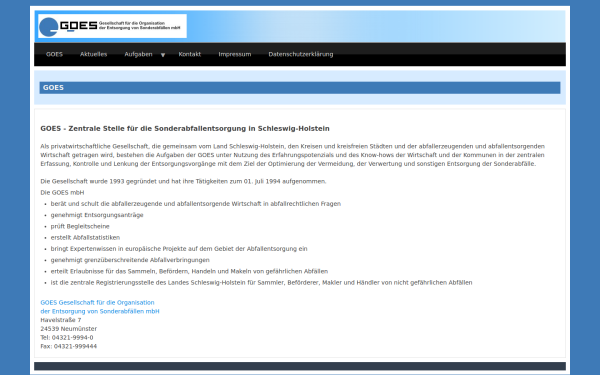Click the sentence 'Die Gesellschaft wurde 1993 gegründet'

pos(183,181)
